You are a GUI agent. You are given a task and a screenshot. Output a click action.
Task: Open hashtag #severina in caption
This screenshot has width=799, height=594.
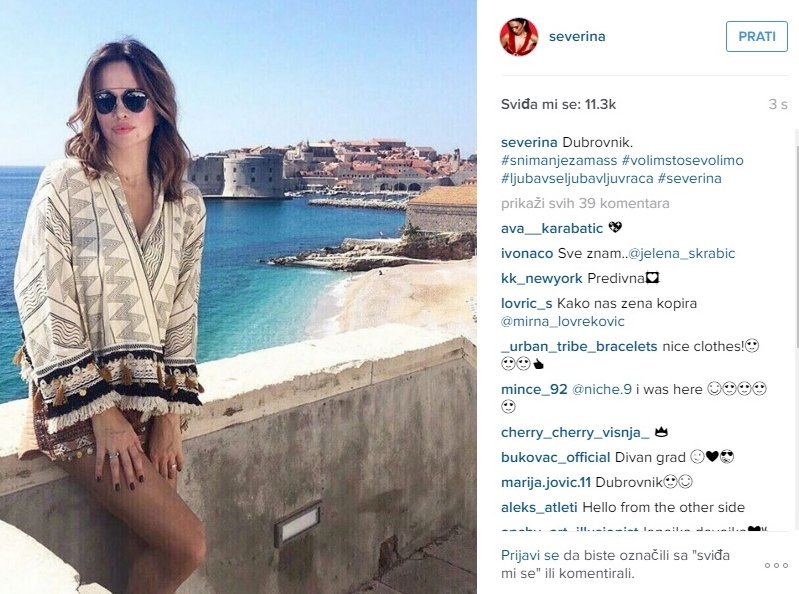pos(689,178)
